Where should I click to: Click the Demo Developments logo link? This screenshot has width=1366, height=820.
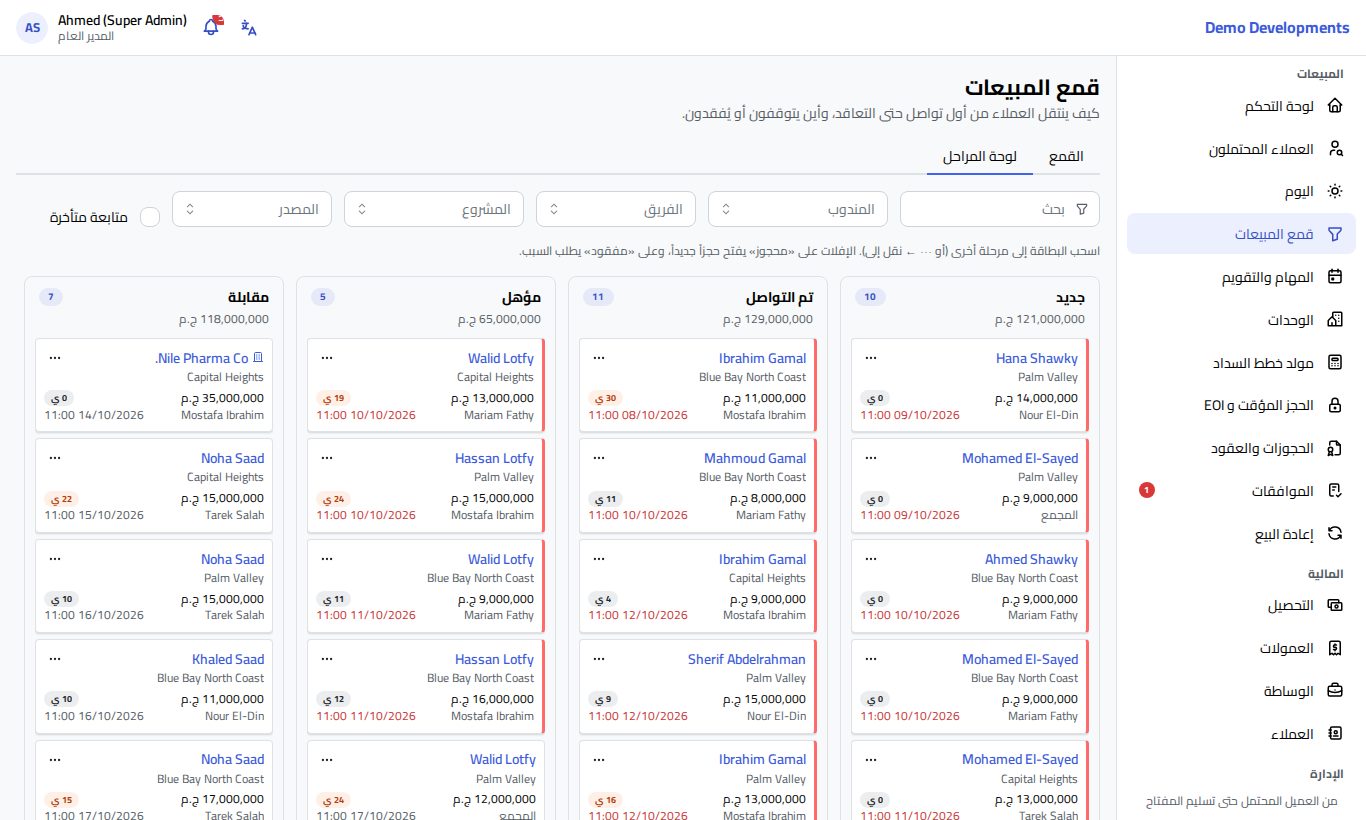[1277, 28]
